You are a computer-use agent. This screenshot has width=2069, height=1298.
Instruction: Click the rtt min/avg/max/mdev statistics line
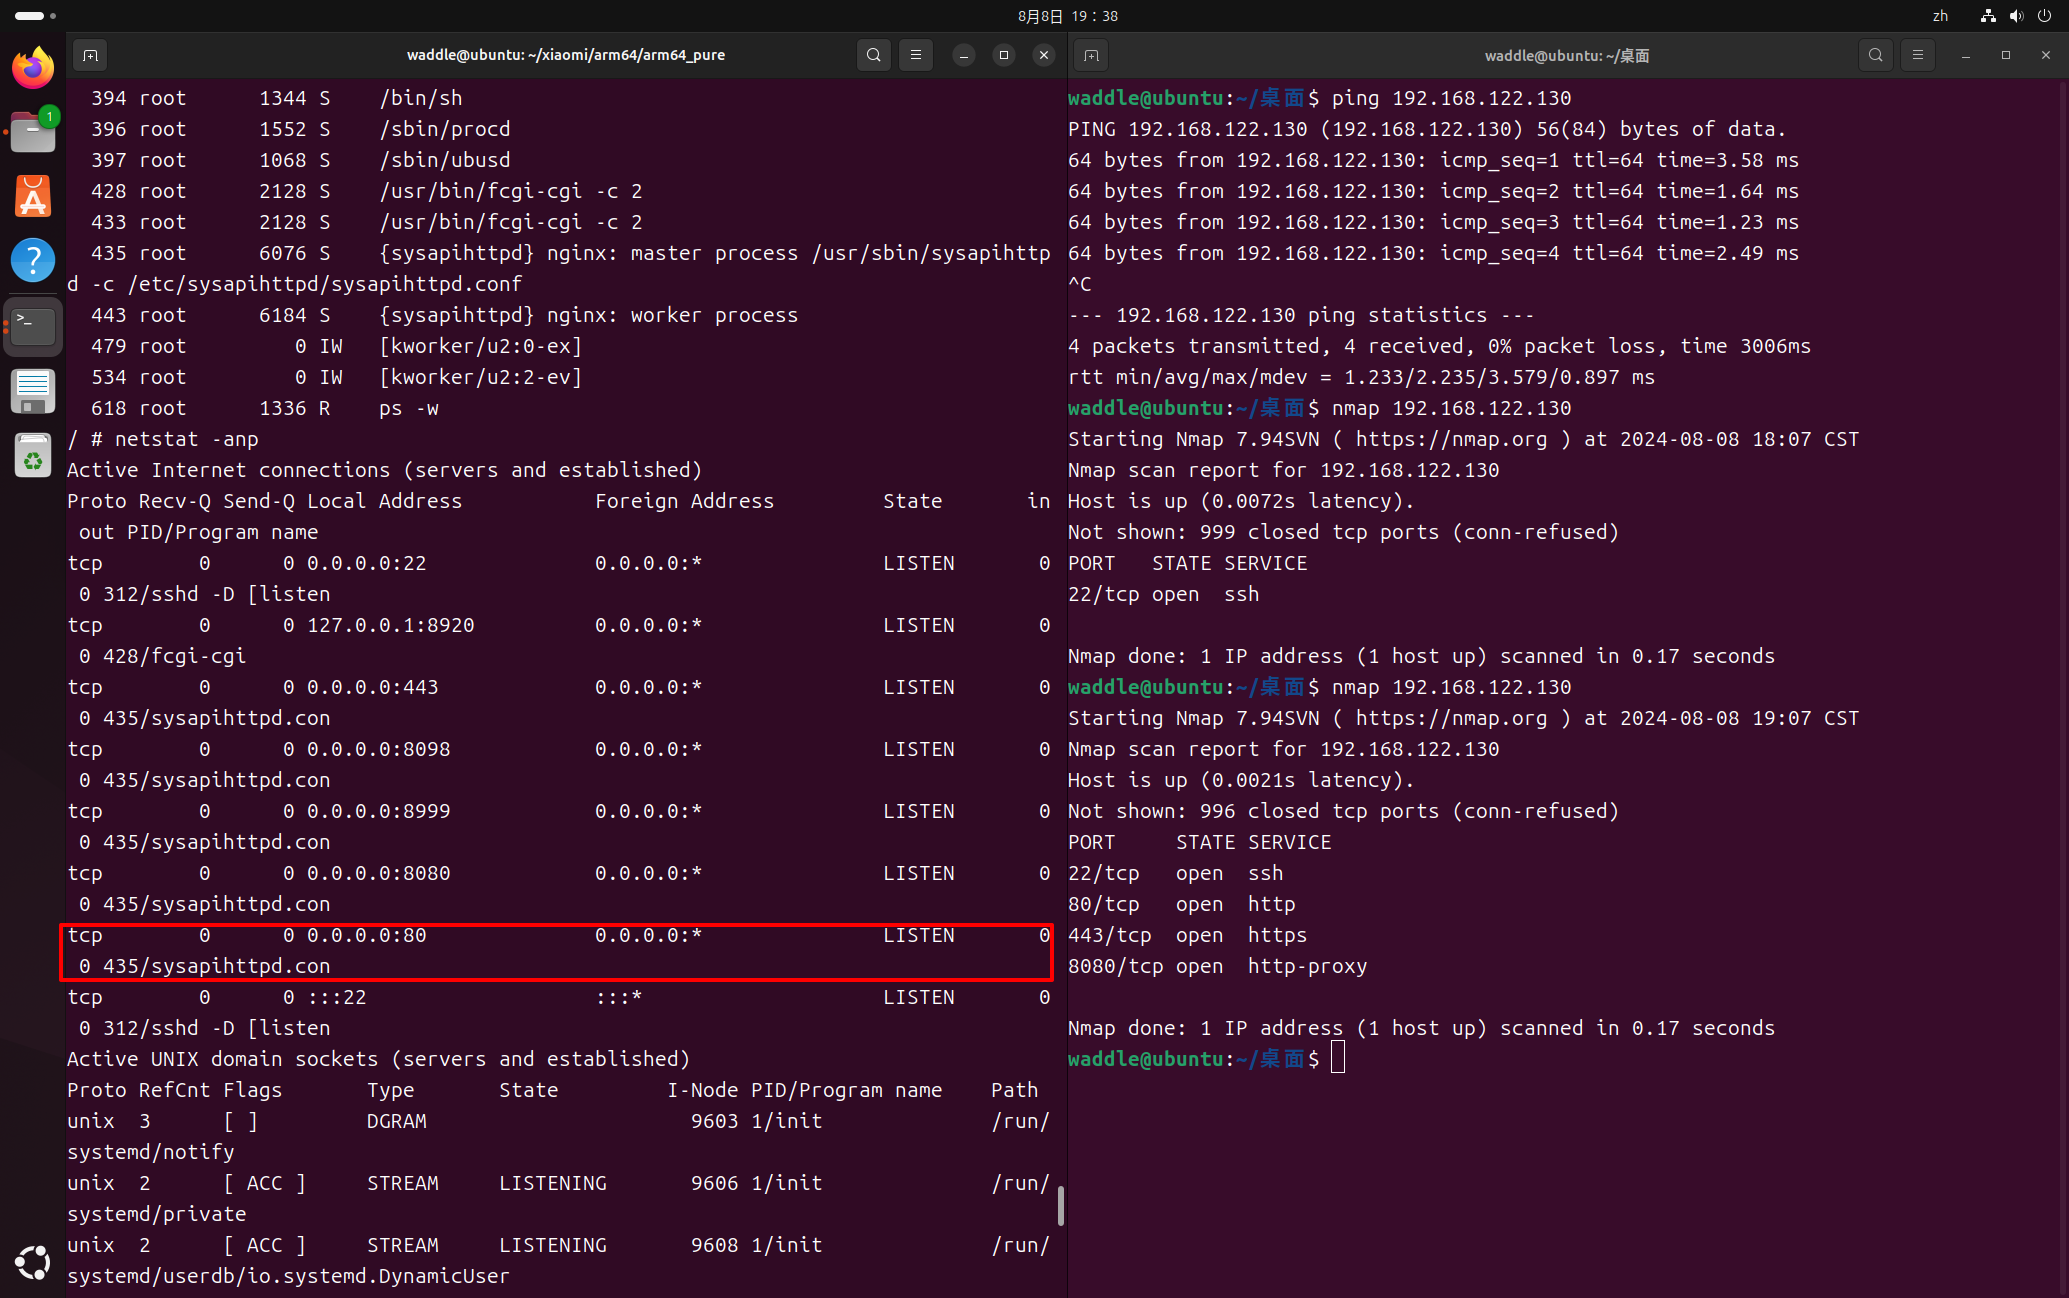pos(1362,377)
